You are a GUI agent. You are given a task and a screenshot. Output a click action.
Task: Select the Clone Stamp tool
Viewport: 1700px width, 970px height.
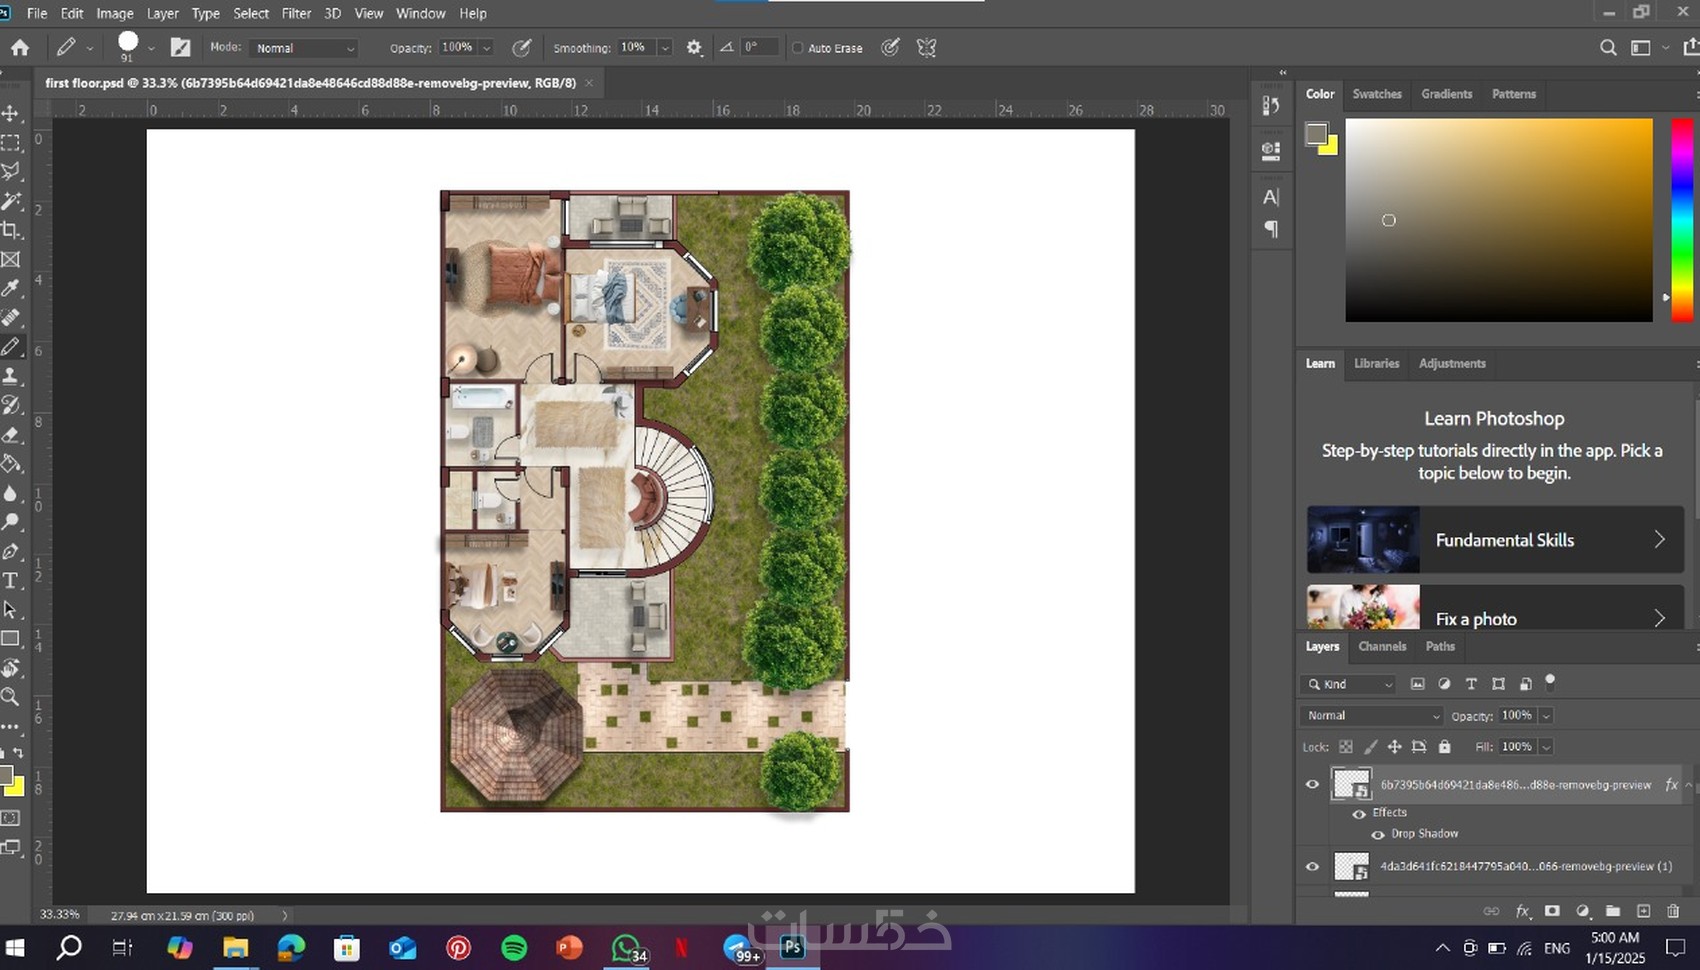(11, 376)
